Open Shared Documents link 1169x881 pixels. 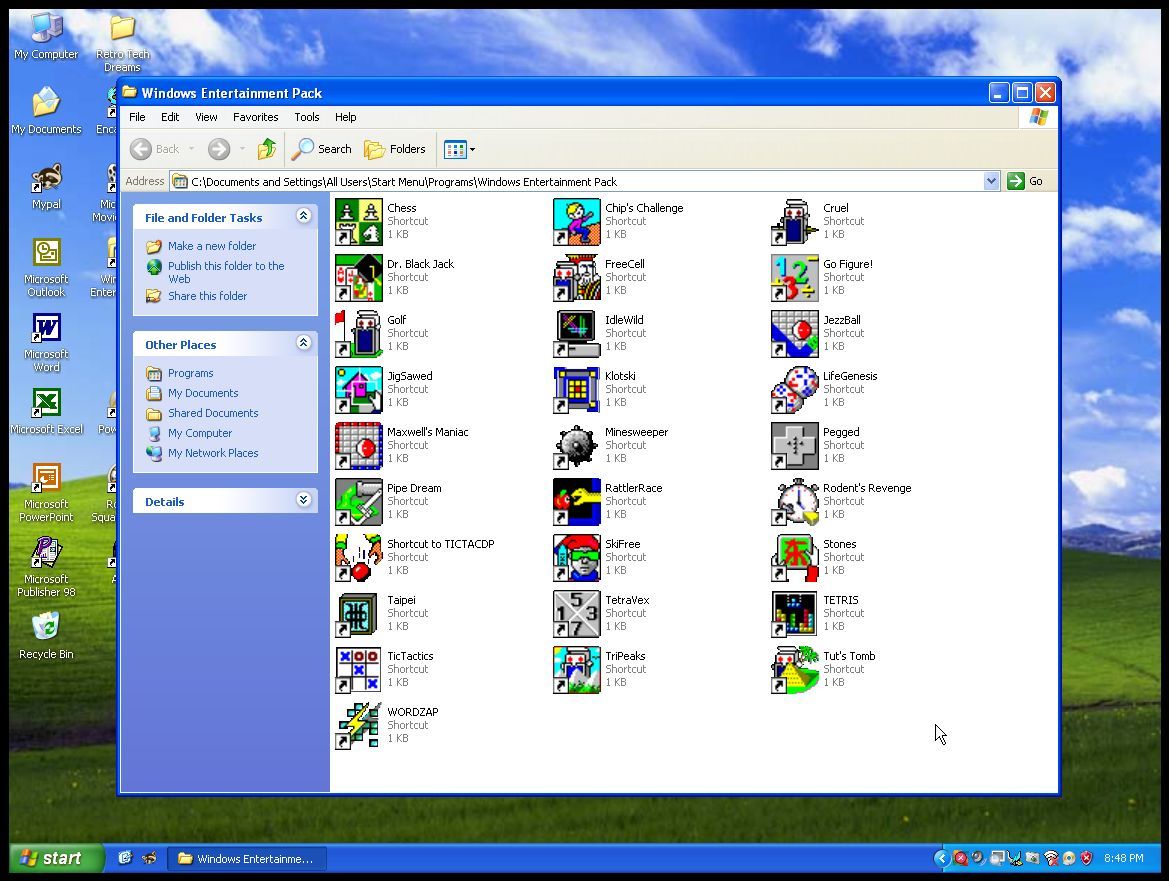click(x=213, y=413)
